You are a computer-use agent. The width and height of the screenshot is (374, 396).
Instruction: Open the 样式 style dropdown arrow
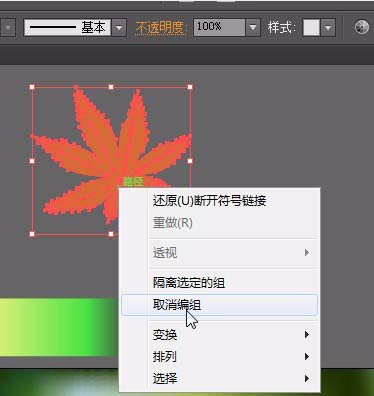tap(328, 27)
